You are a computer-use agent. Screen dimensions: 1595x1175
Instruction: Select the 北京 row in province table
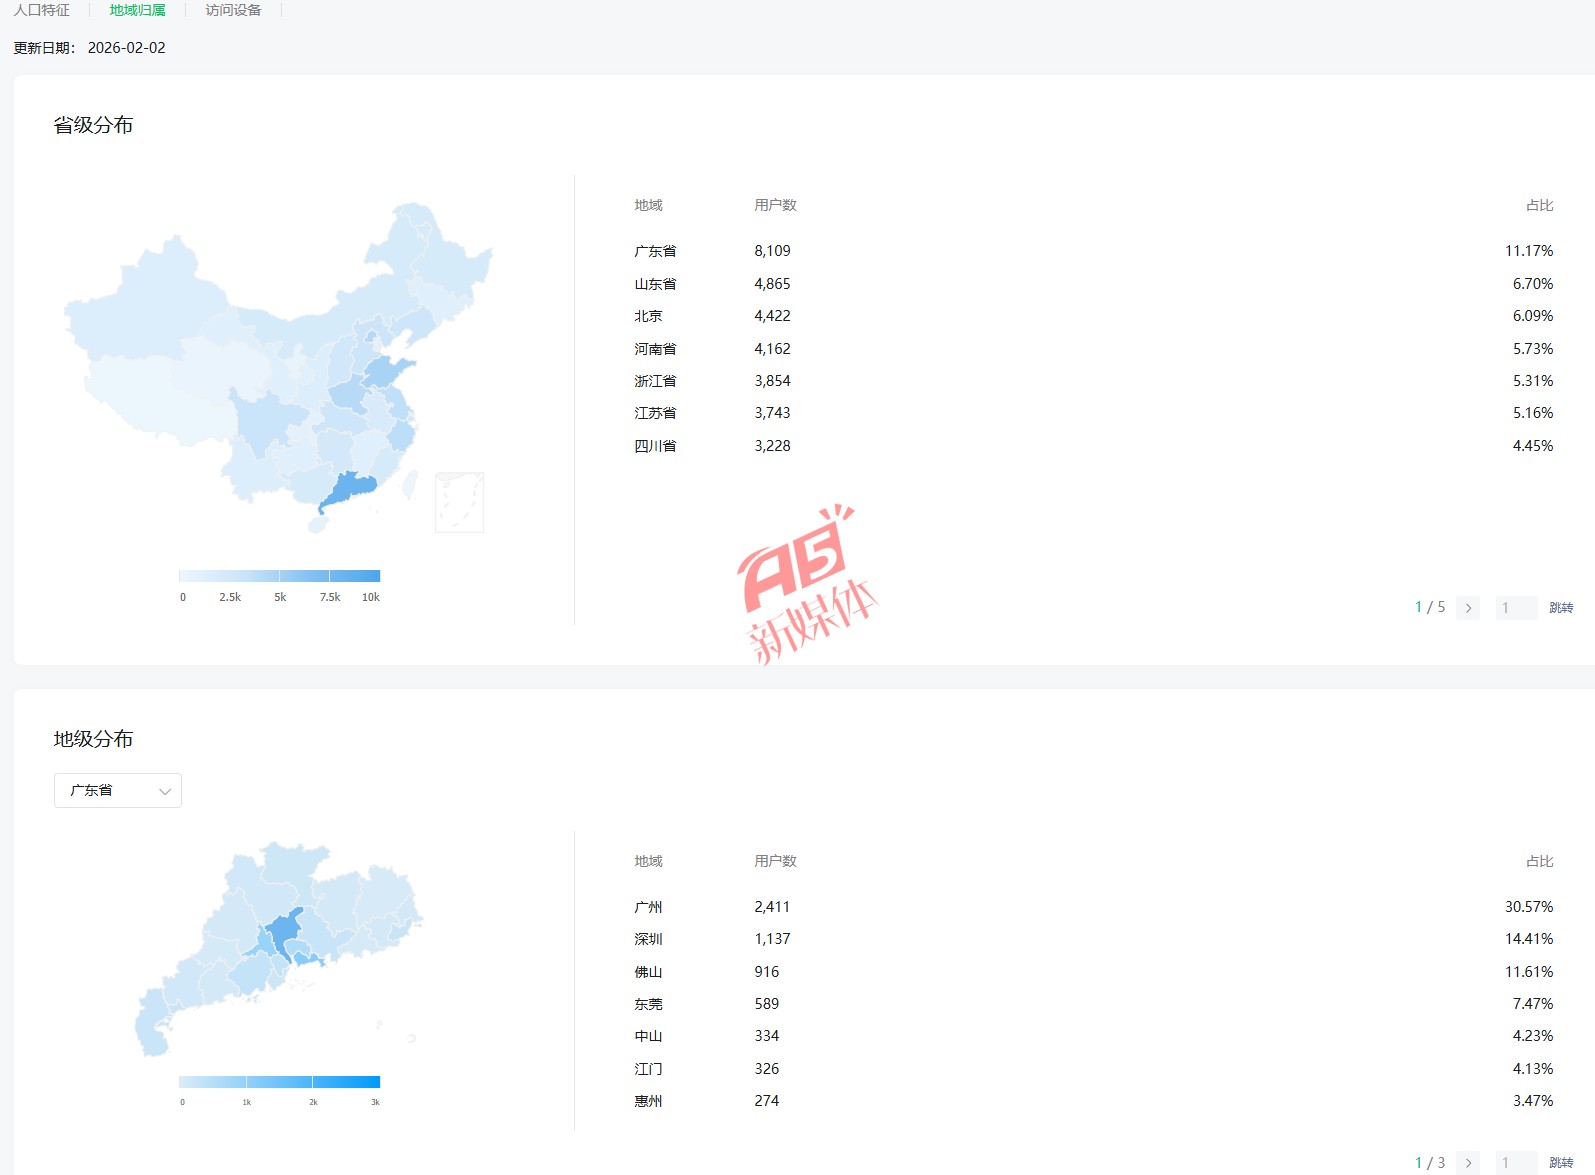pos(648,316)
